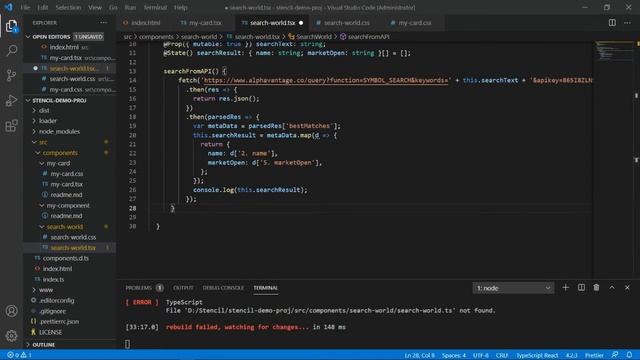
Task: Collapse the my-component folder
Action: pyautogui.click(x=68, y=206)
